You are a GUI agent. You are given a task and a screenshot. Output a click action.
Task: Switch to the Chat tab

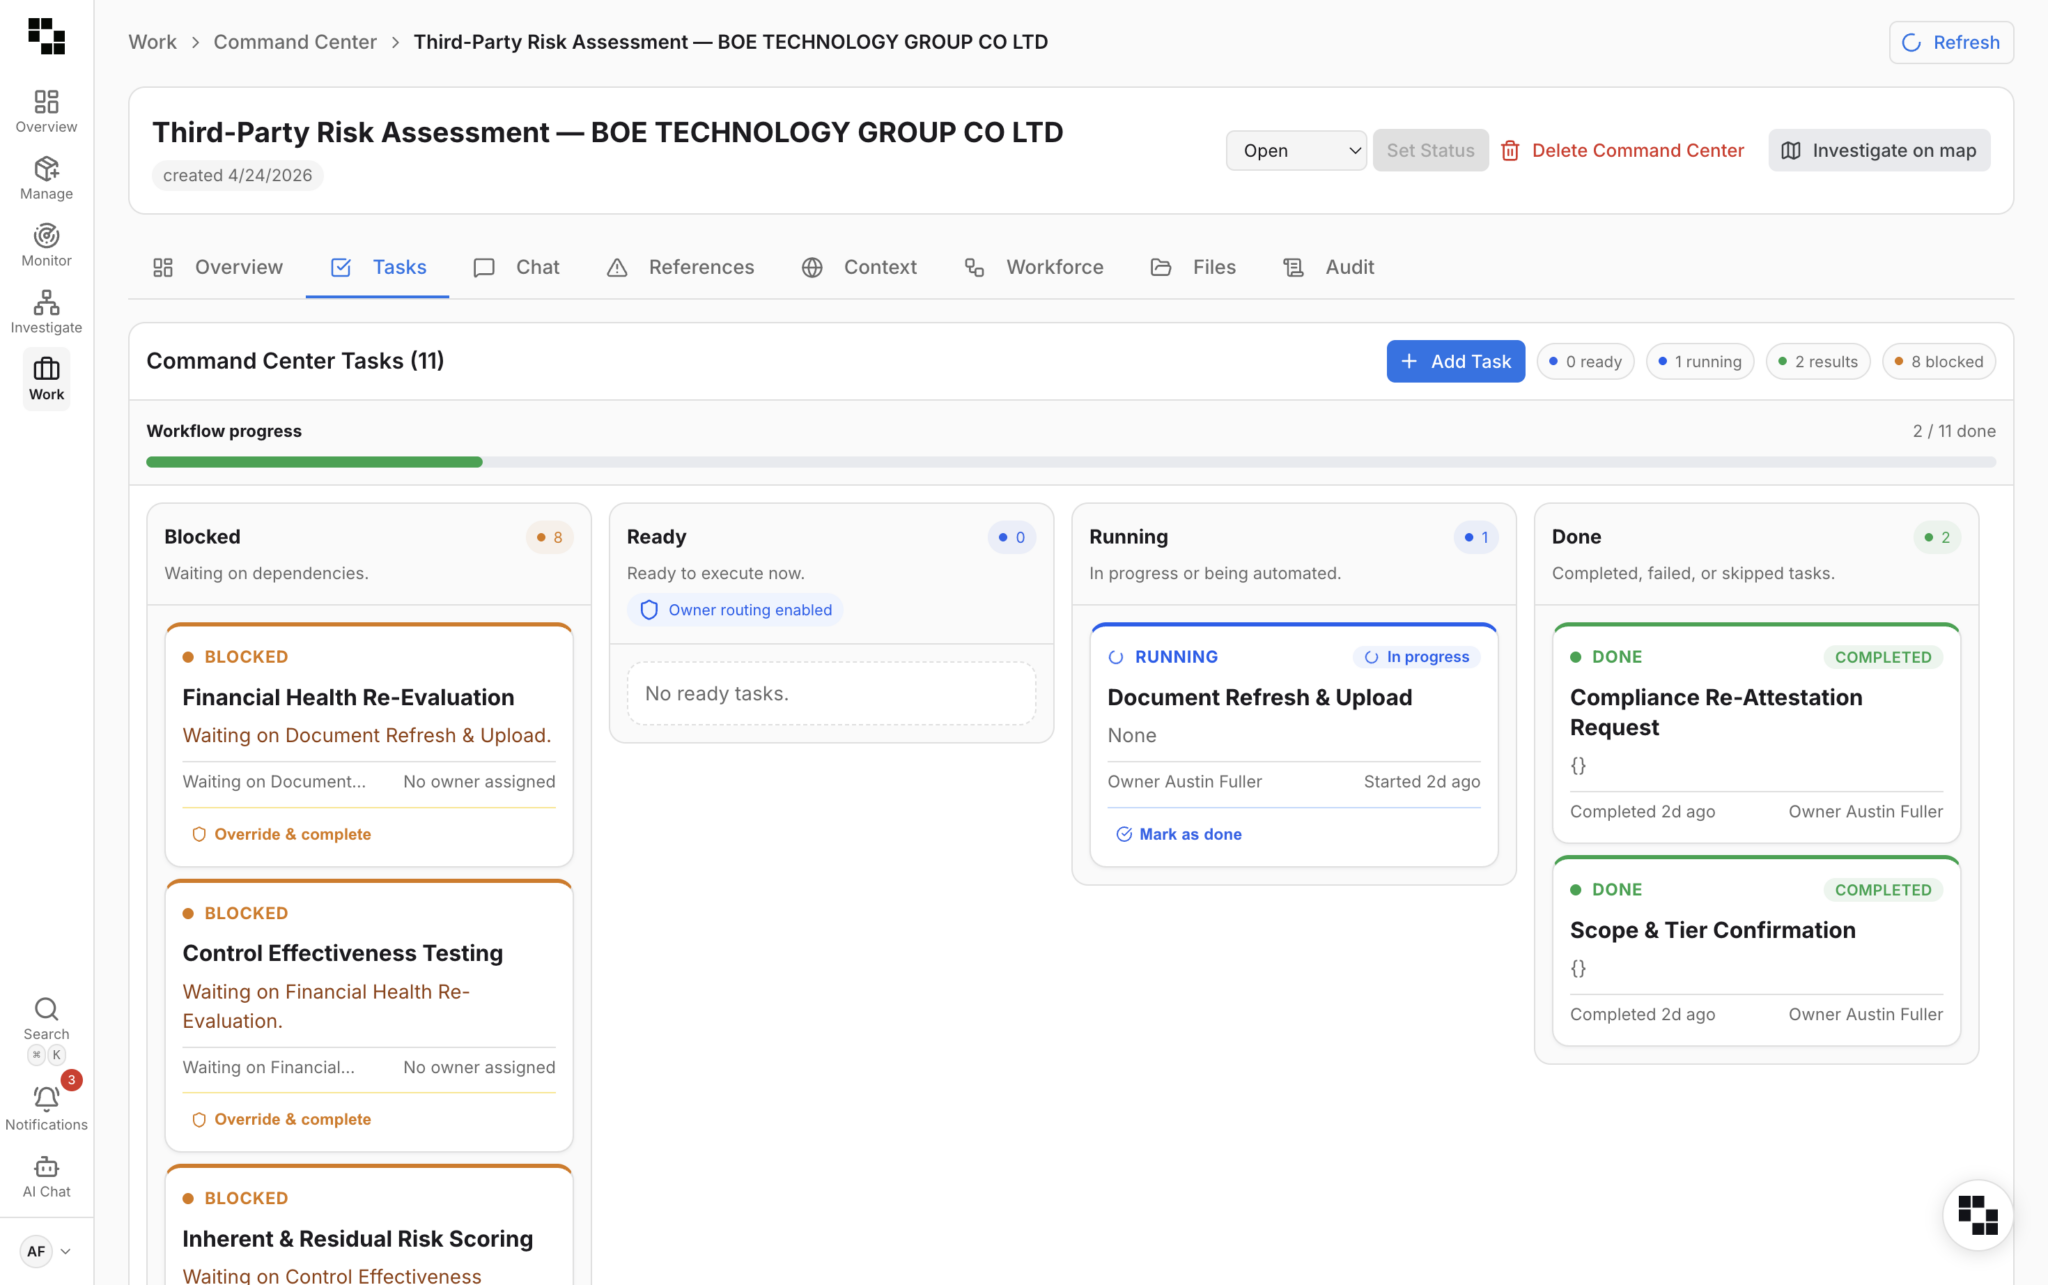click(516, 267)
